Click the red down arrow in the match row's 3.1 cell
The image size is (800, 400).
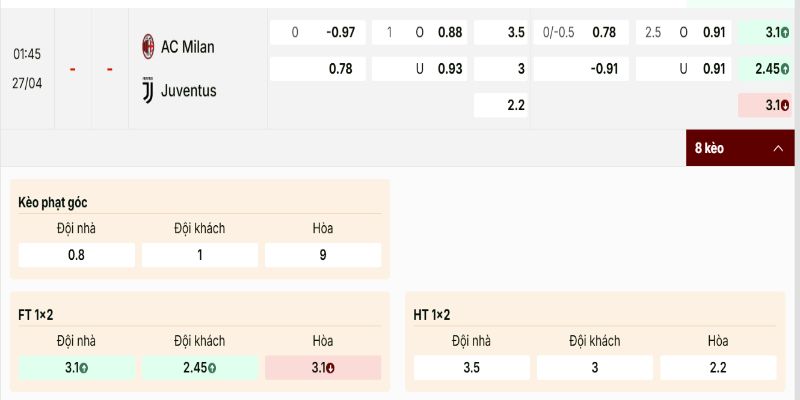(787, 105)
